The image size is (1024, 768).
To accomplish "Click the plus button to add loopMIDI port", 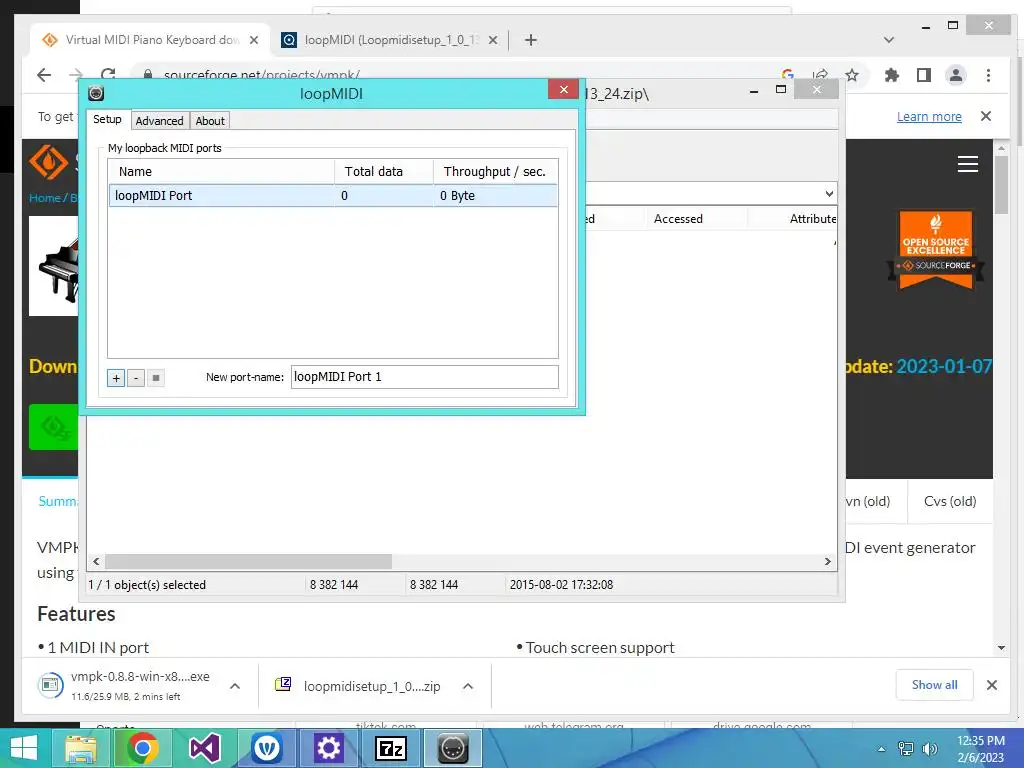I will (x=116, y=378).
